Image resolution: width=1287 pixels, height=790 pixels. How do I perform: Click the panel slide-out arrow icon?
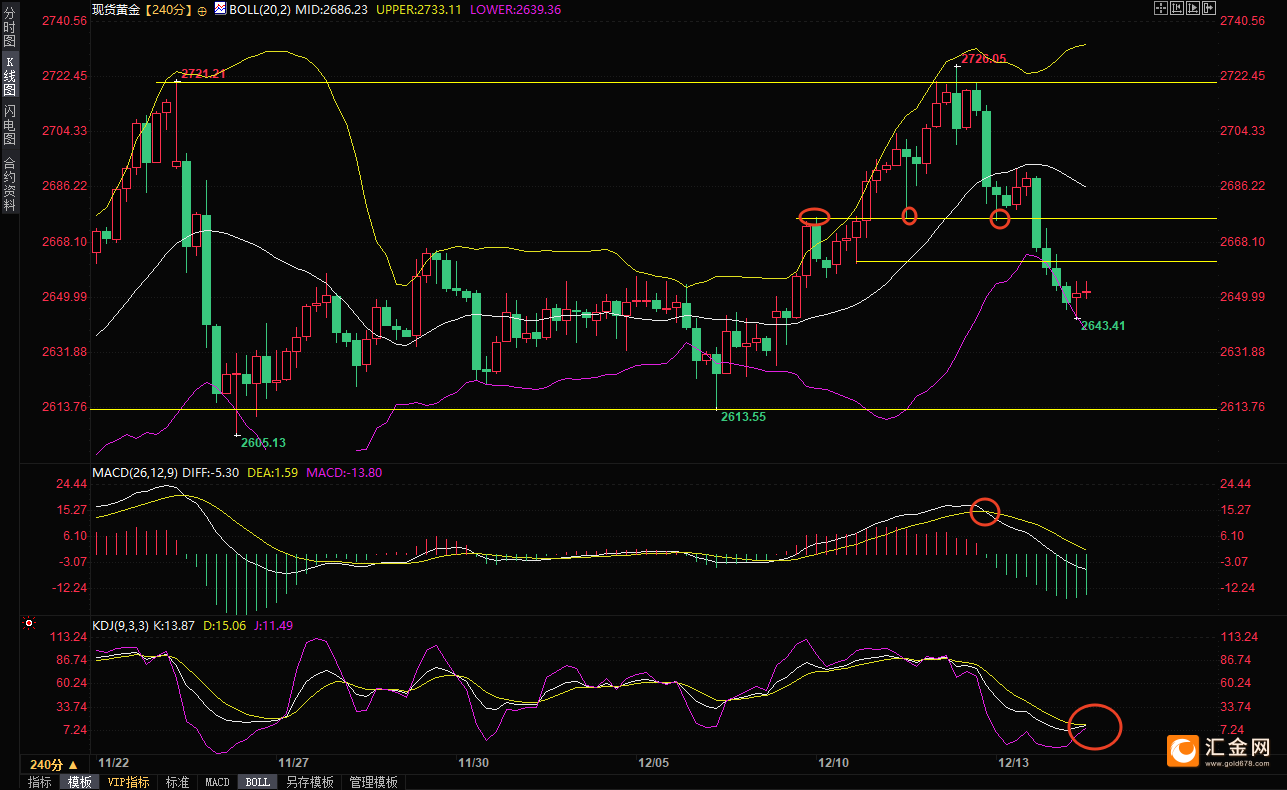1209,8
